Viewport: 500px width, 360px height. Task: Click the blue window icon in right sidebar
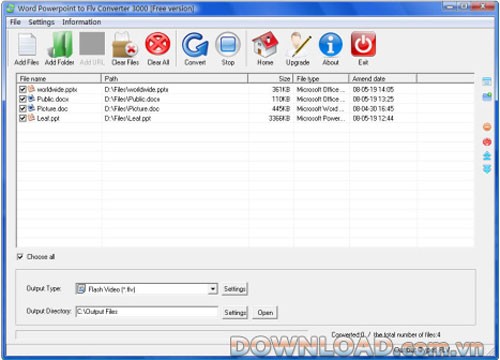(487, 81)
